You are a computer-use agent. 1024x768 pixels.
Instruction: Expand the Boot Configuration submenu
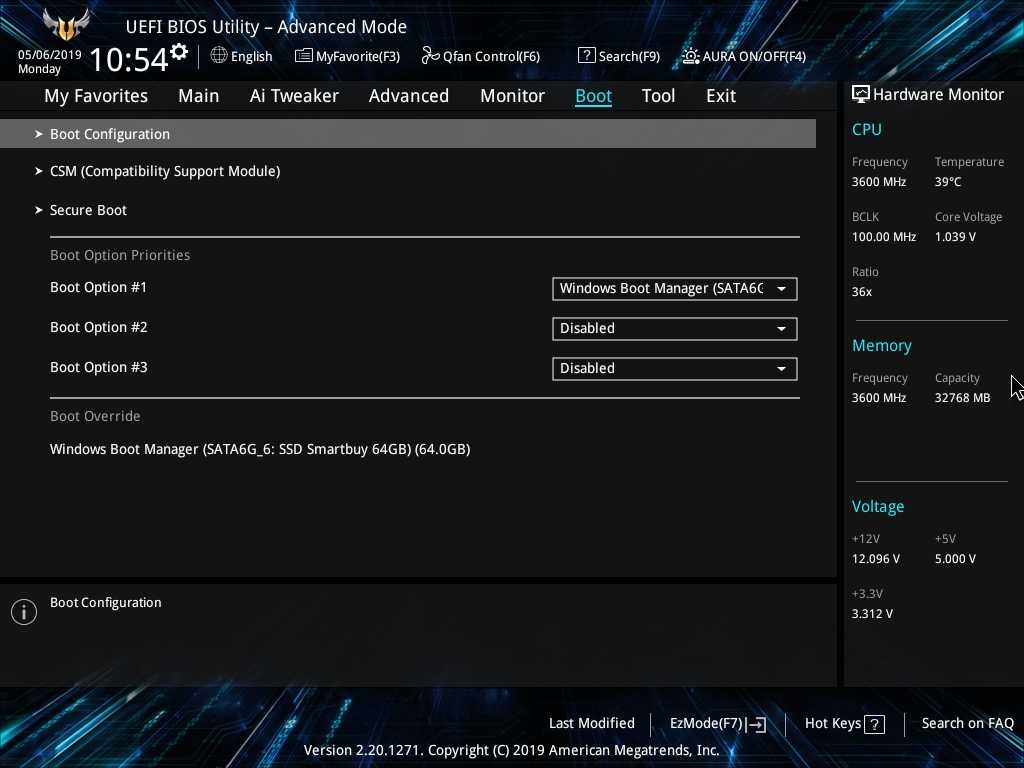pos(110,134)
